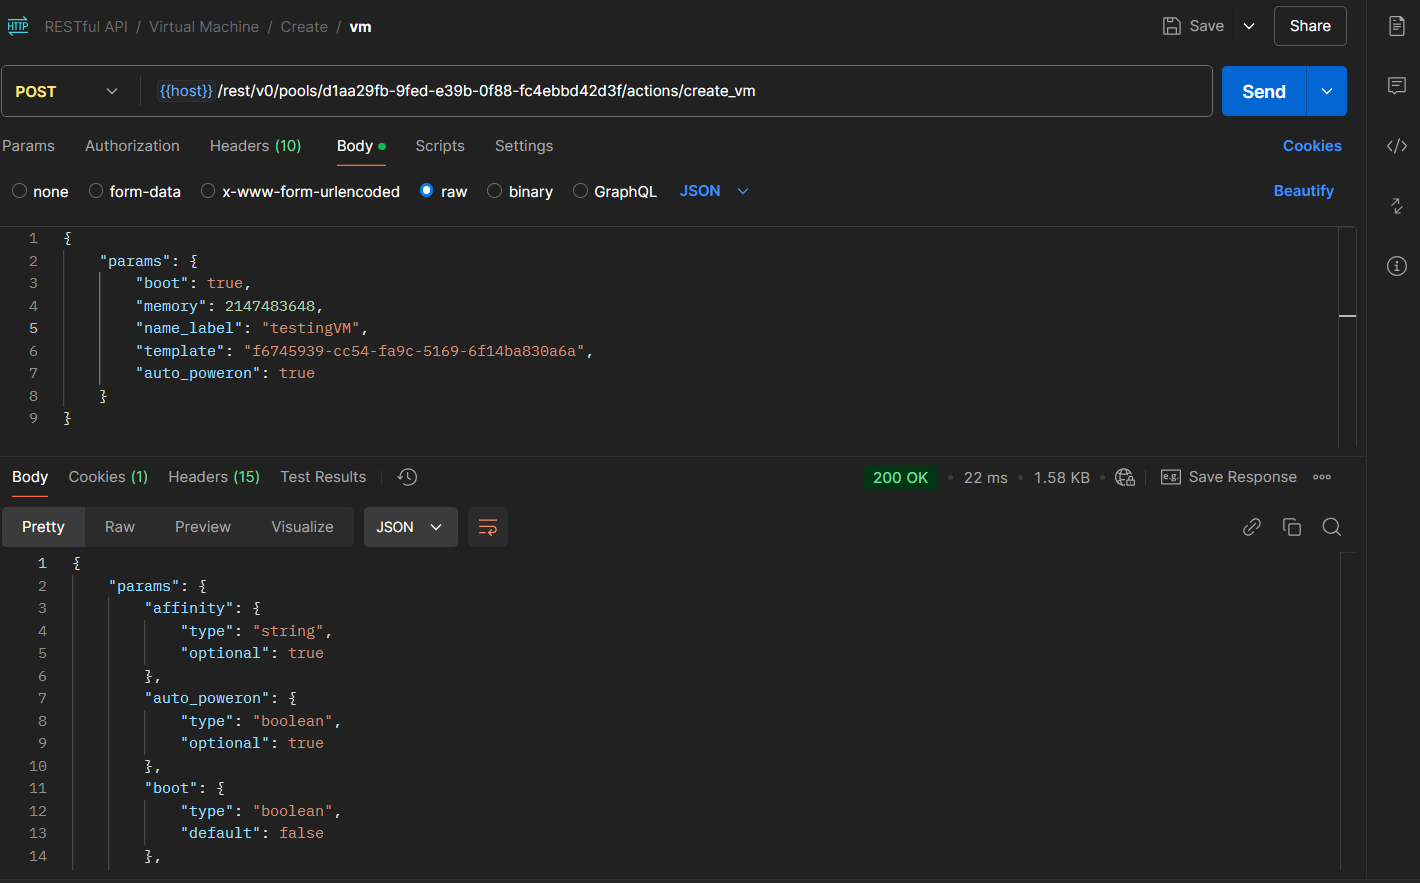Click the vm request name in breadcrumb
This screenshot has width=1420, height=883.
click(x=360, y=27)
